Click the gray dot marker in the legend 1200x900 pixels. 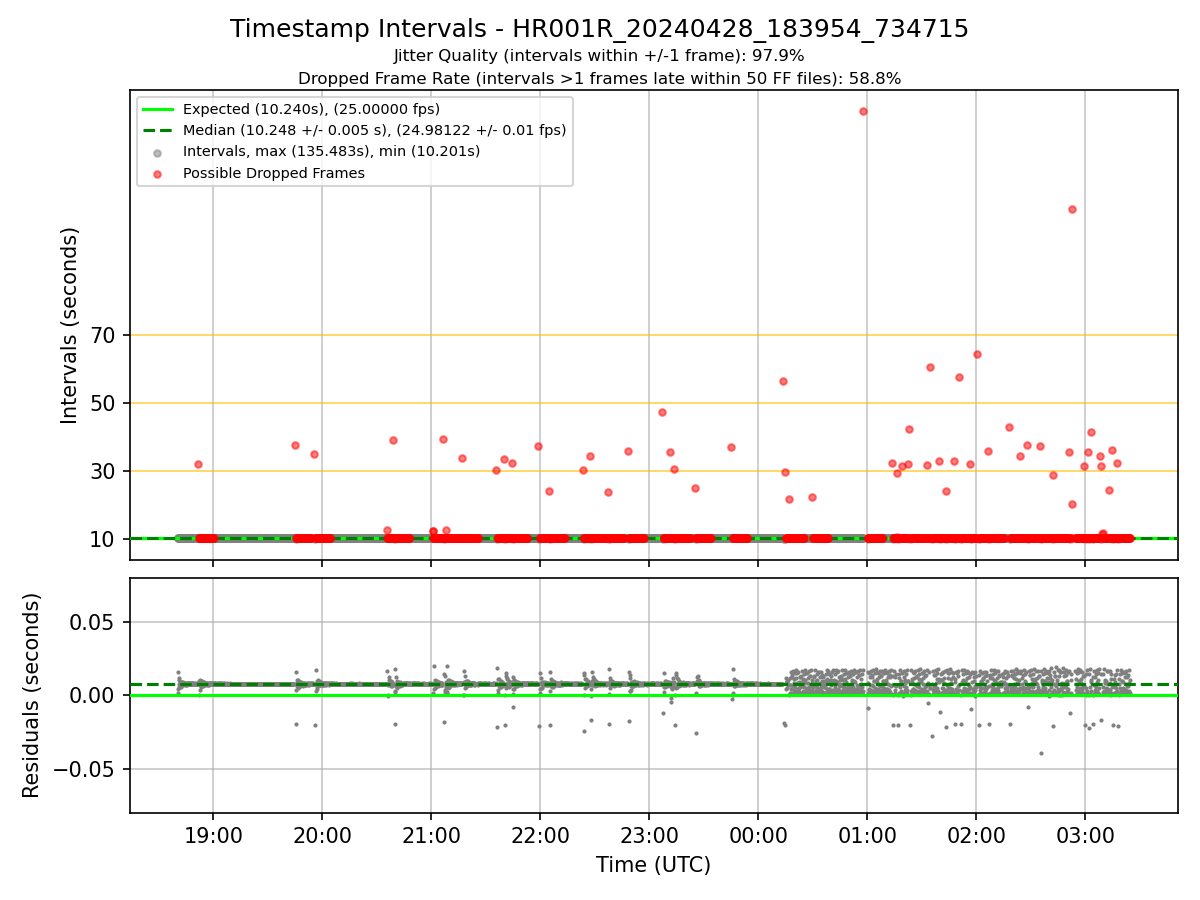pyautogui.click(x=158, y=152)
